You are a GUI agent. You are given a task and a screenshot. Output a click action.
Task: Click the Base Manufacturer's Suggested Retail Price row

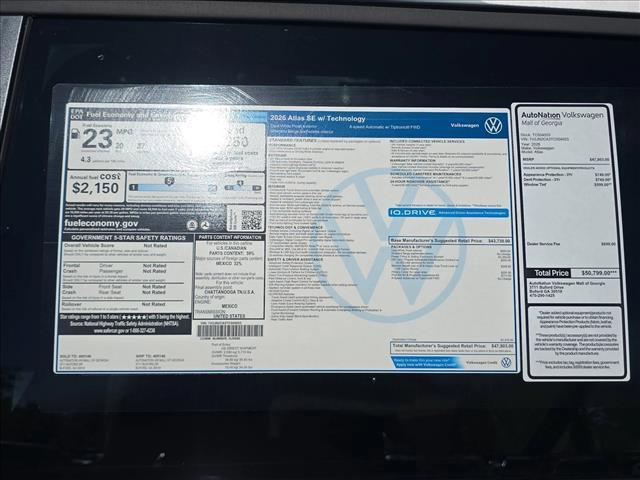click(450, 241)
